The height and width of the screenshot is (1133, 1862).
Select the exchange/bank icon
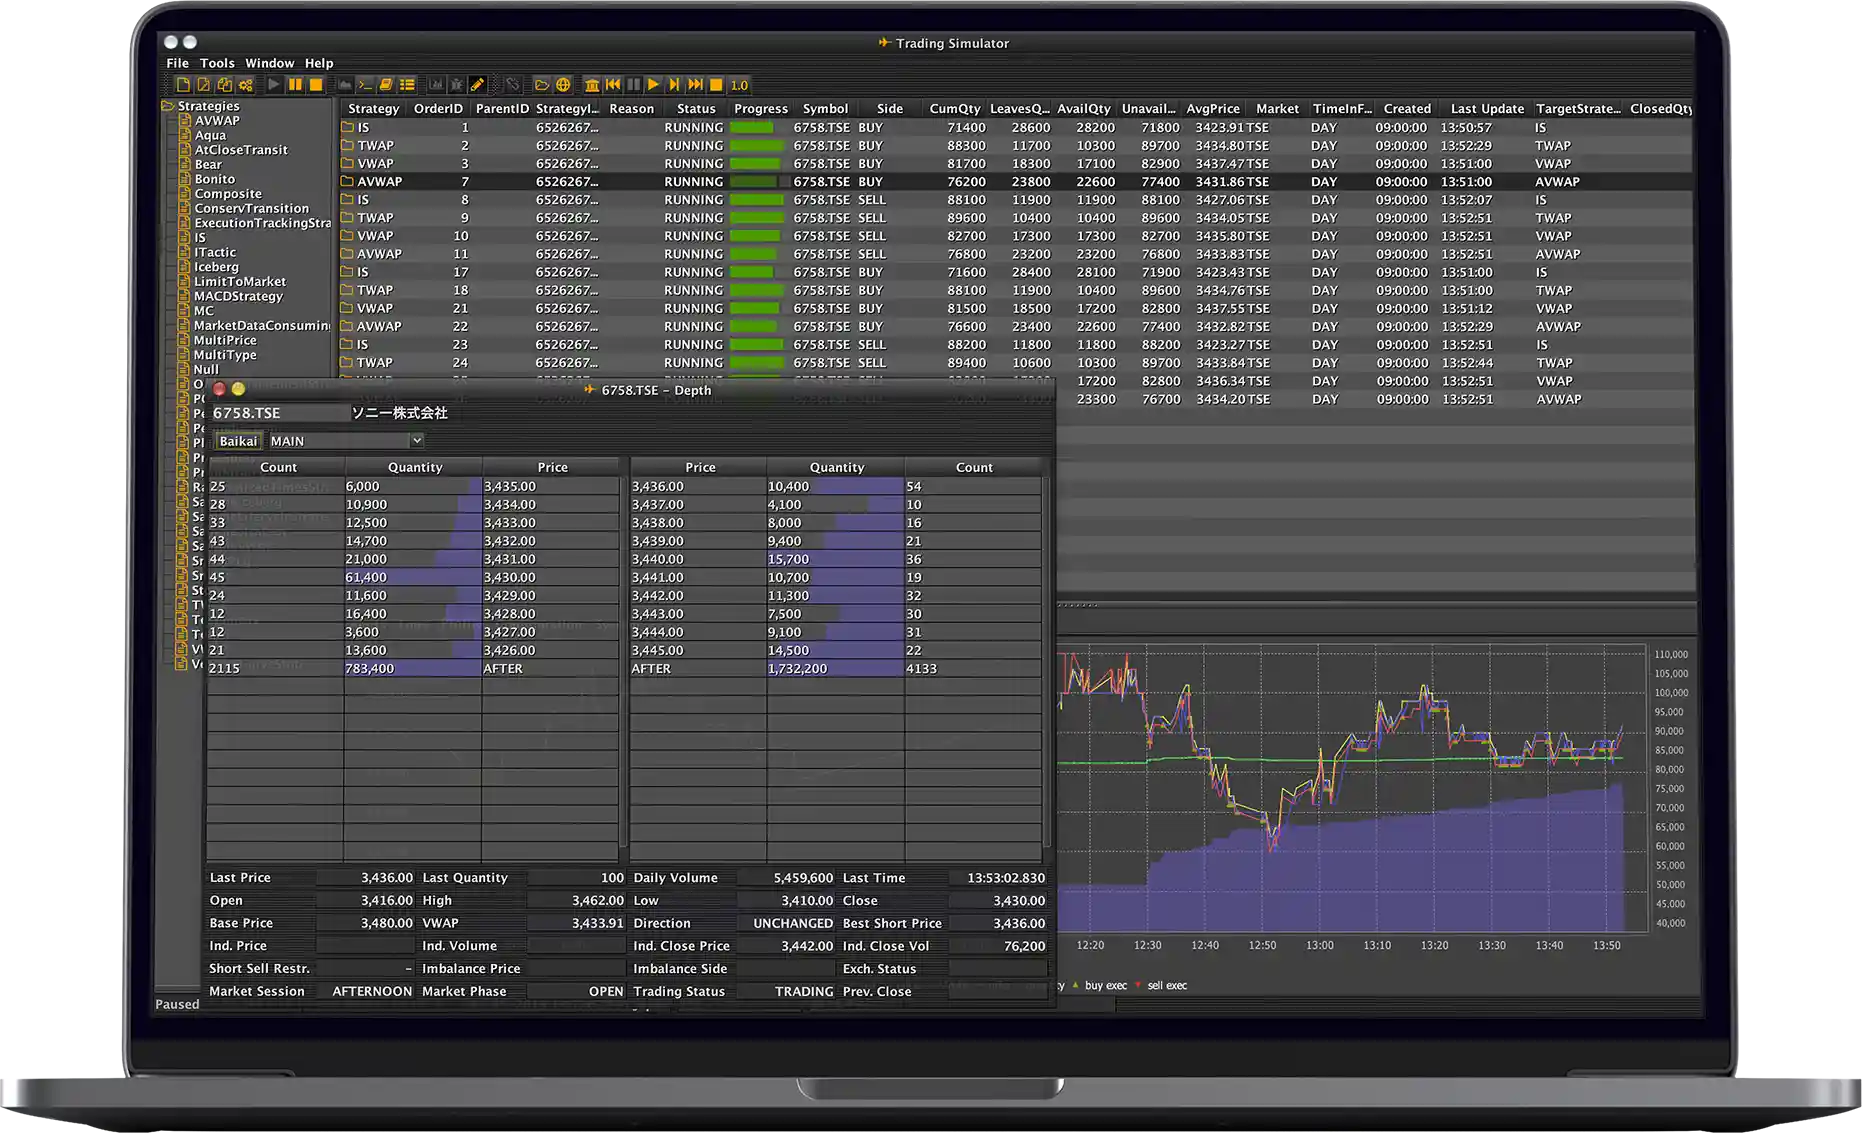[593, 84]
